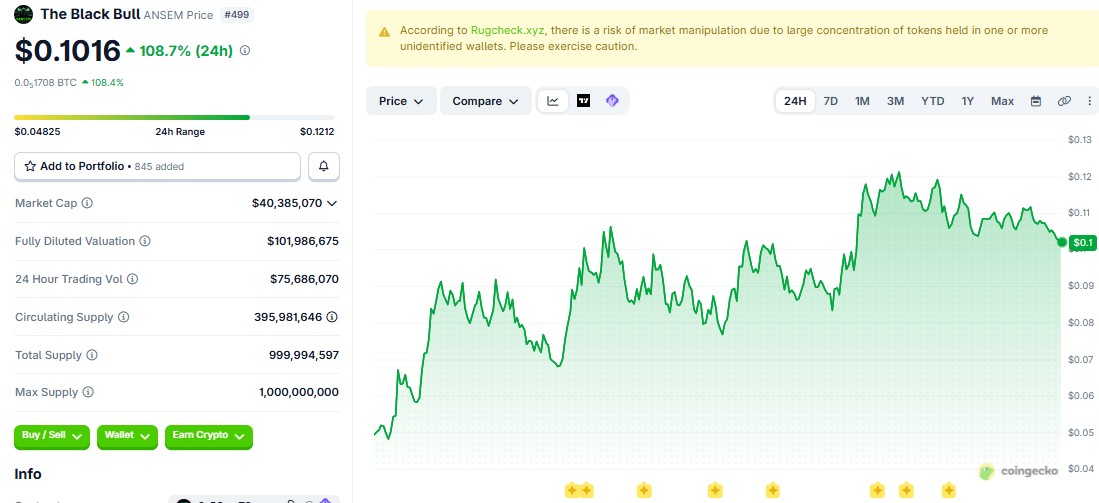Viewport: 1099px width, 503px height.
Task: Click the info icon beside 24h price change
Action: (x=245, y=50)
